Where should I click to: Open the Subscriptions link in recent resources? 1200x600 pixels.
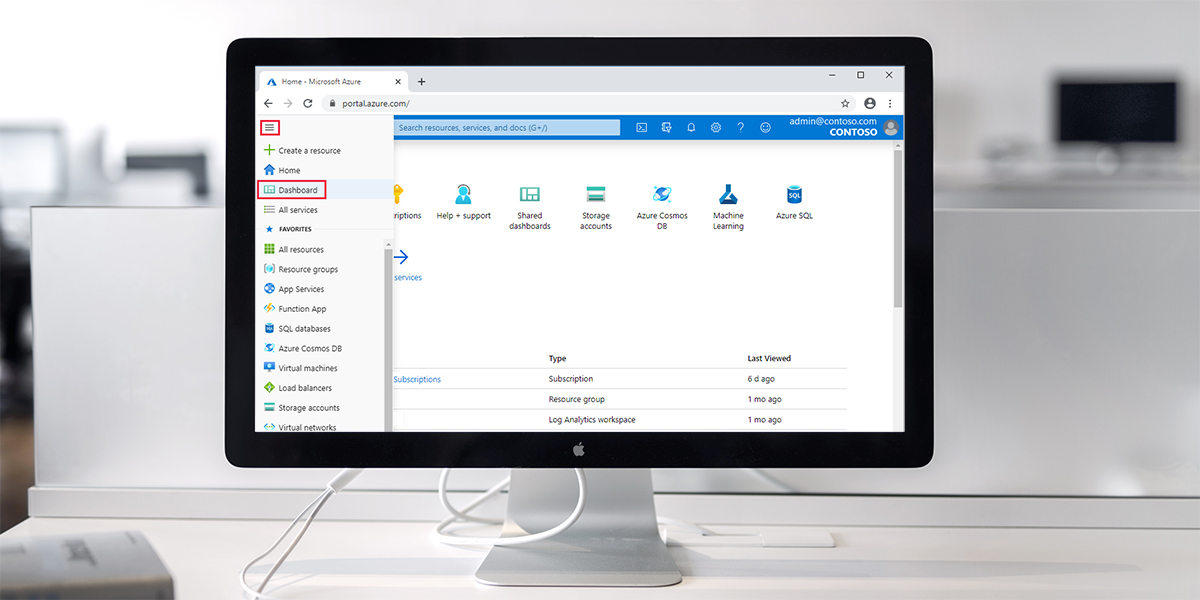417,380
